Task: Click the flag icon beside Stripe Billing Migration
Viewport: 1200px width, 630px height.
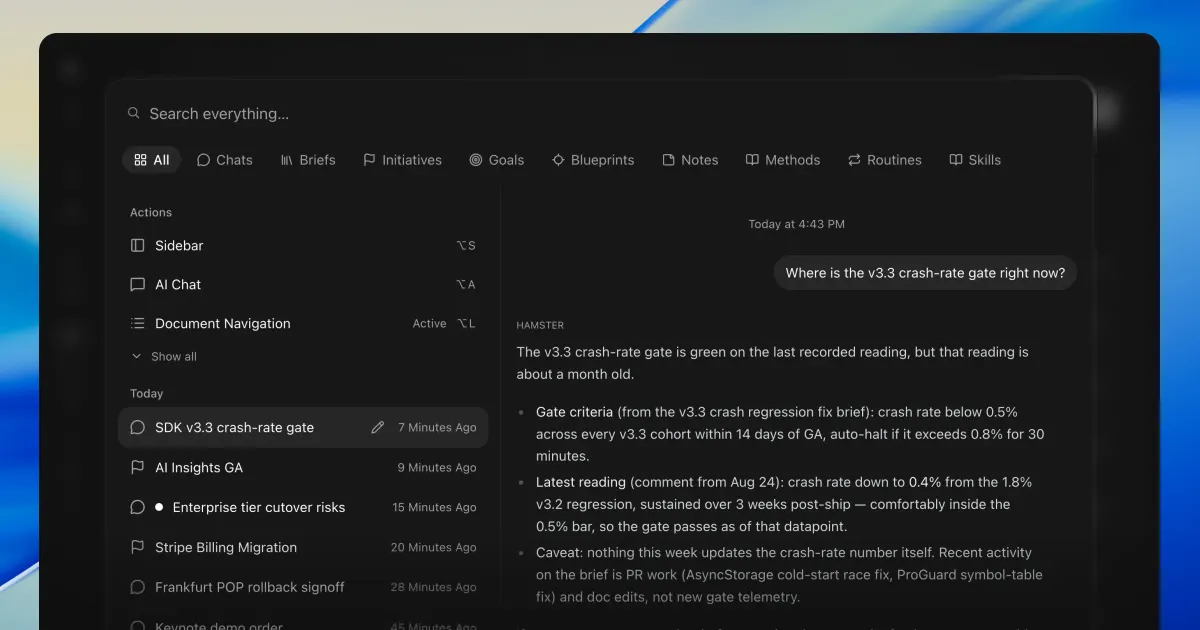Action: [138, 547]
